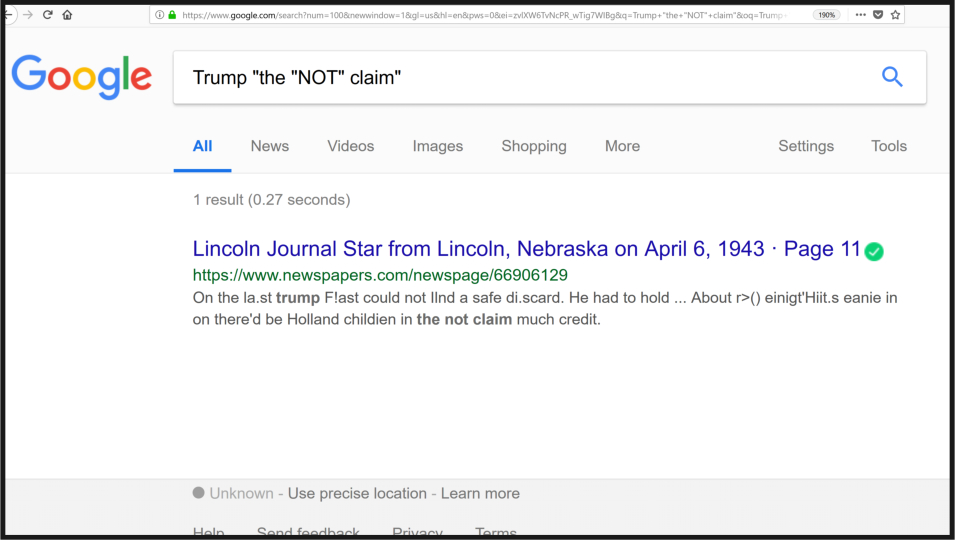
Task: Open page actions three-dots menu
Action: coord(860,15)
